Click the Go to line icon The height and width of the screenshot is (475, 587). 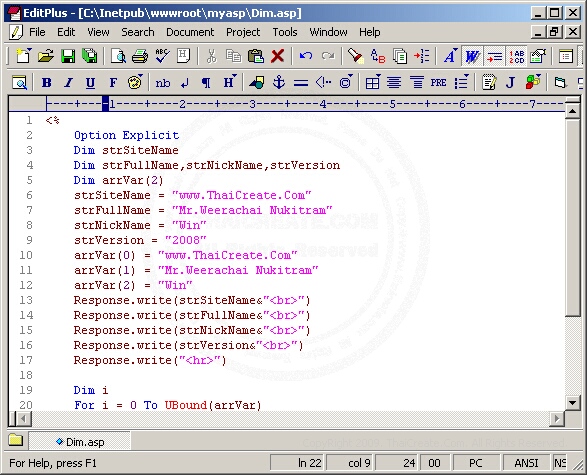[x=422, y=57]
